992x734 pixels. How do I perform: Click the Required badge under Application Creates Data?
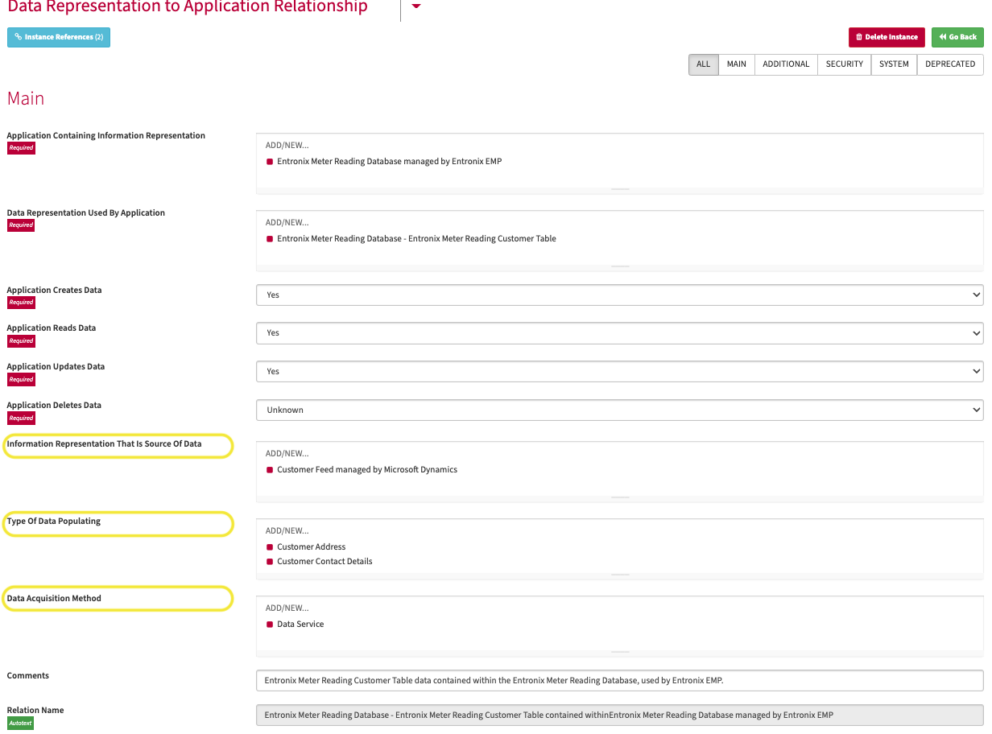tap(21, 302)
